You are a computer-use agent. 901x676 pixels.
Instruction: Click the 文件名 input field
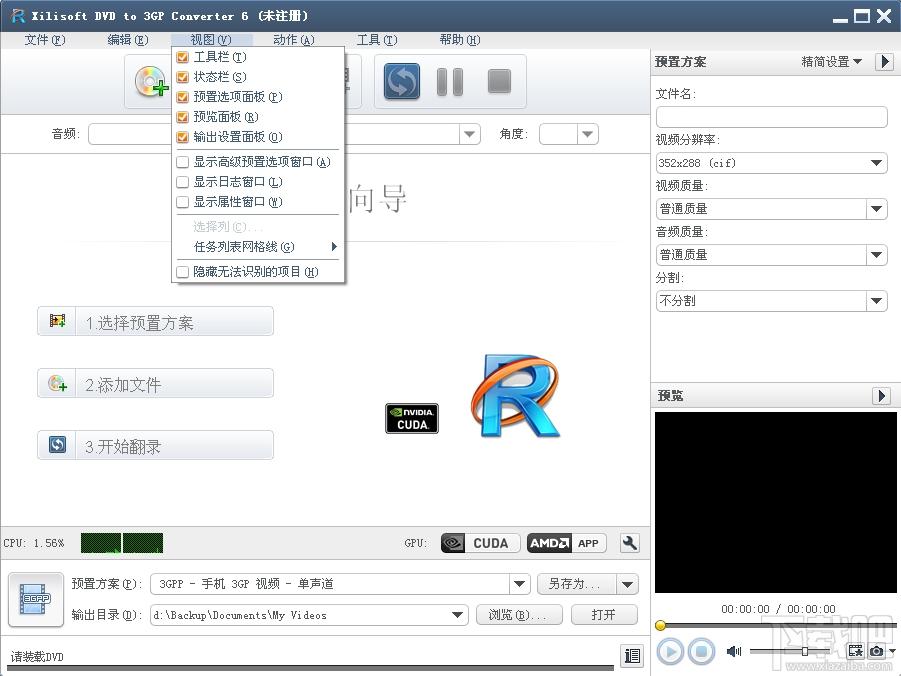(771, 117)
